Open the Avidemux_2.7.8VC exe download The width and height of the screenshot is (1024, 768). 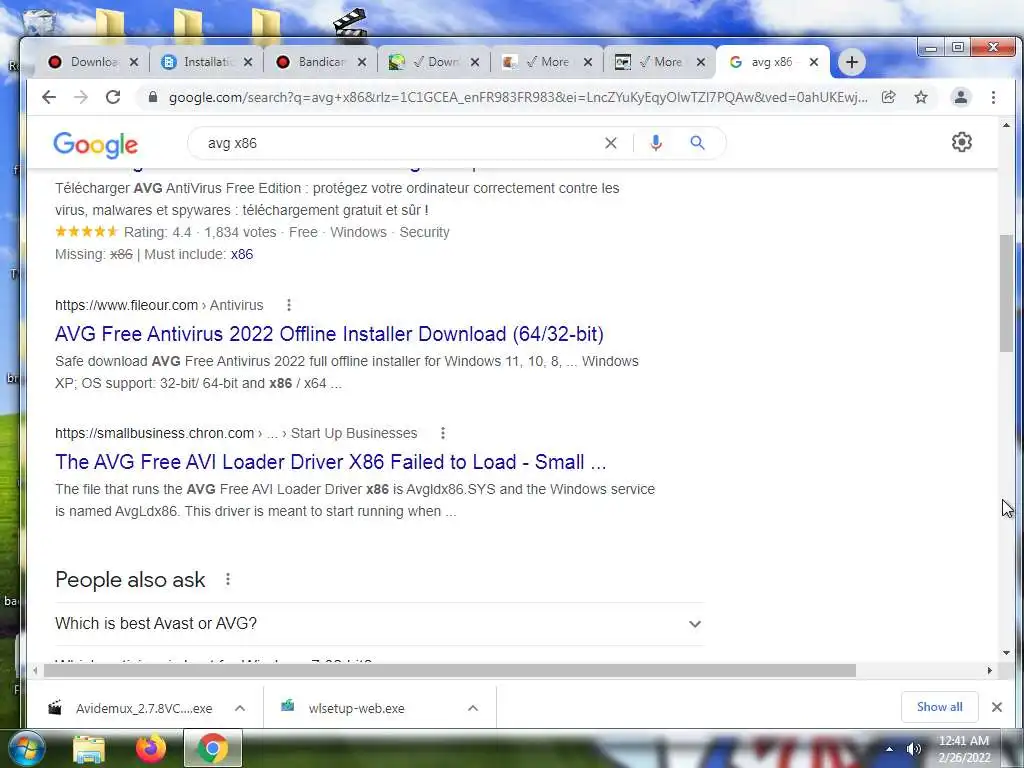coord(144,708)
